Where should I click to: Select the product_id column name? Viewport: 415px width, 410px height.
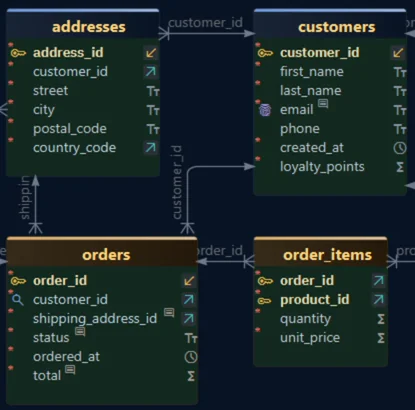coord(314,300)
